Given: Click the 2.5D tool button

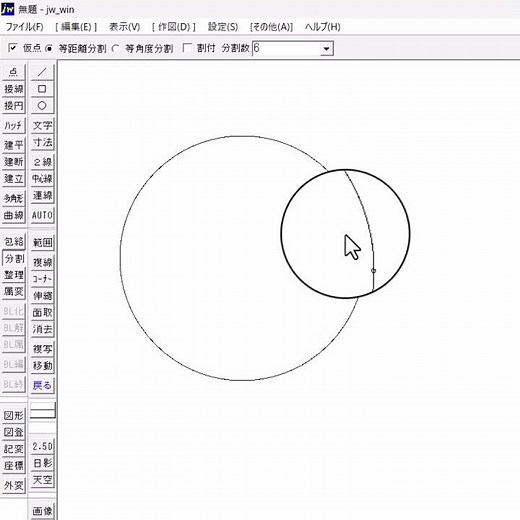Looking at the screenshot, I should (x=42, y=446).
